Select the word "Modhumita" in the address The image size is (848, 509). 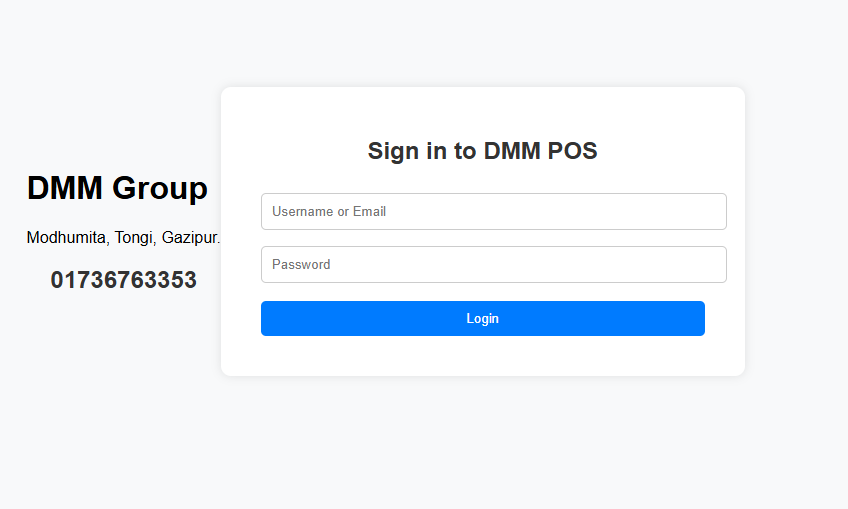[66, 238]
